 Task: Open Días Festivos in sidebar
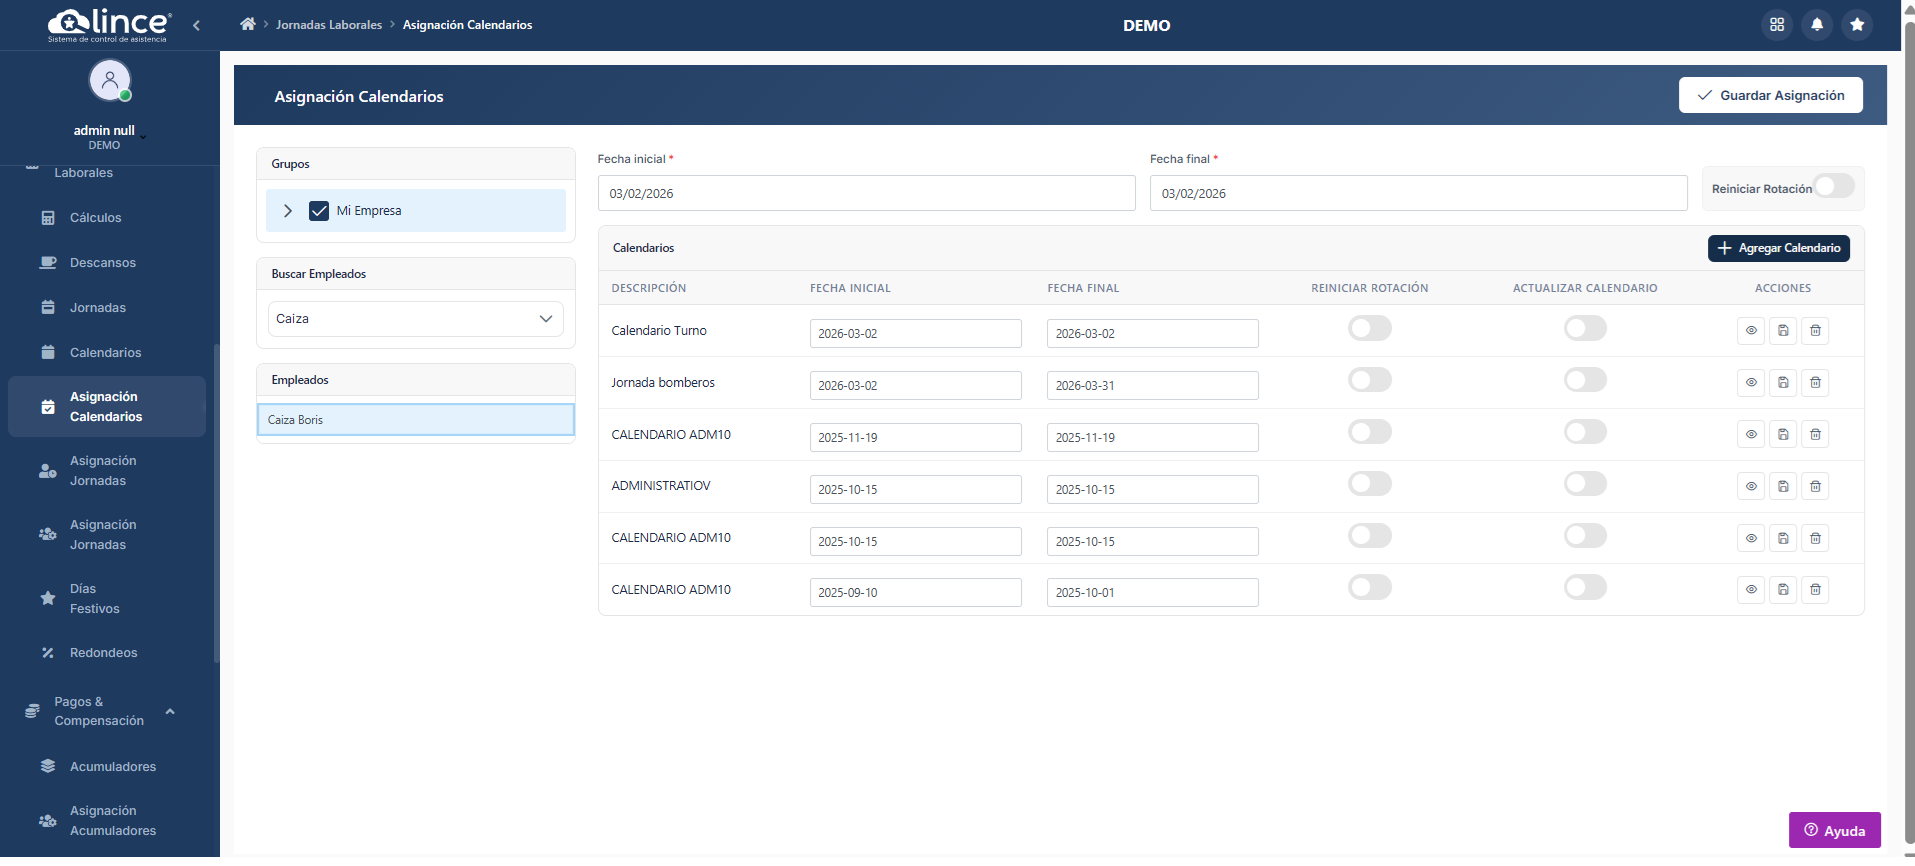(x=94, y=598)
